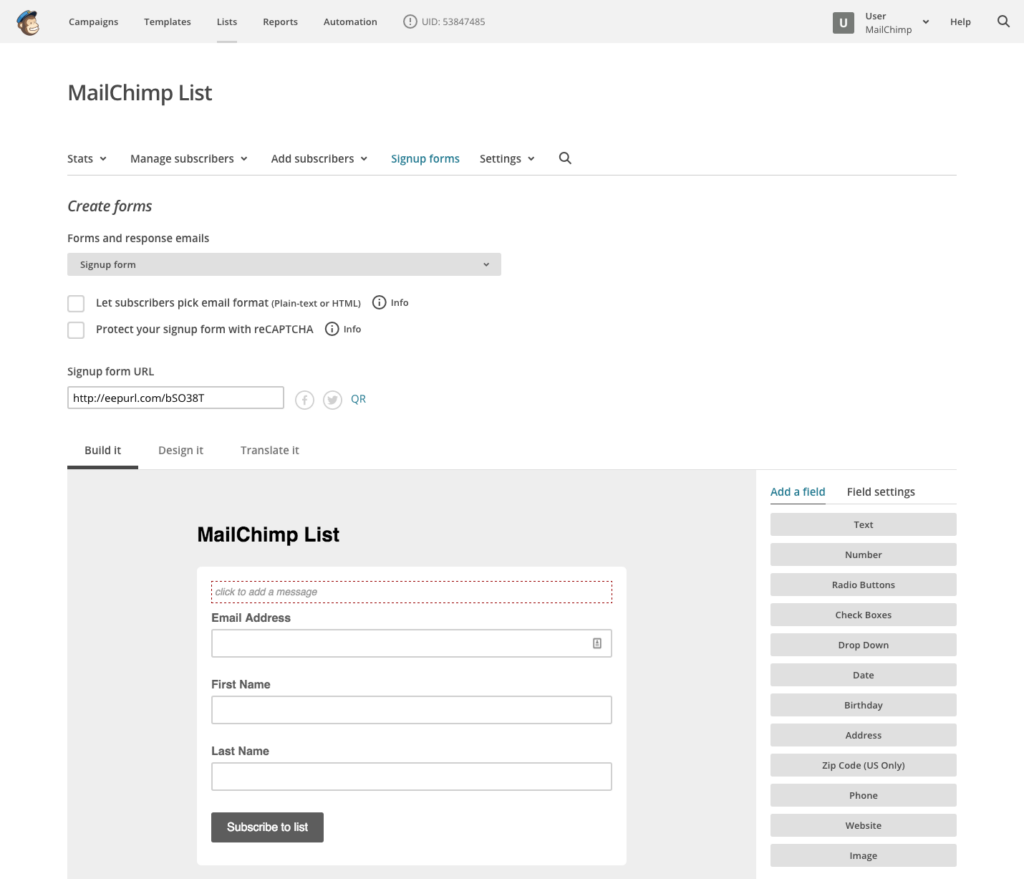Image resolution: width=1024 pixels, height=879 pixels.
Task: Share signup form on Facebook icon
Action: (x=305, y=399)
